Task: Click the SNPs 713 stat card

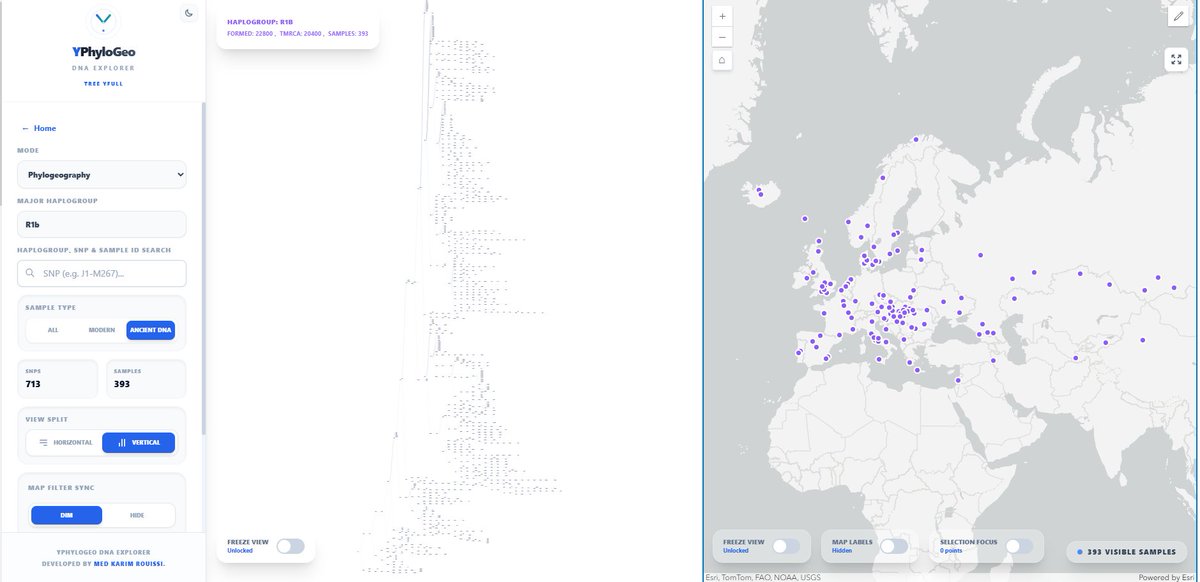Action: pos(58,379)
